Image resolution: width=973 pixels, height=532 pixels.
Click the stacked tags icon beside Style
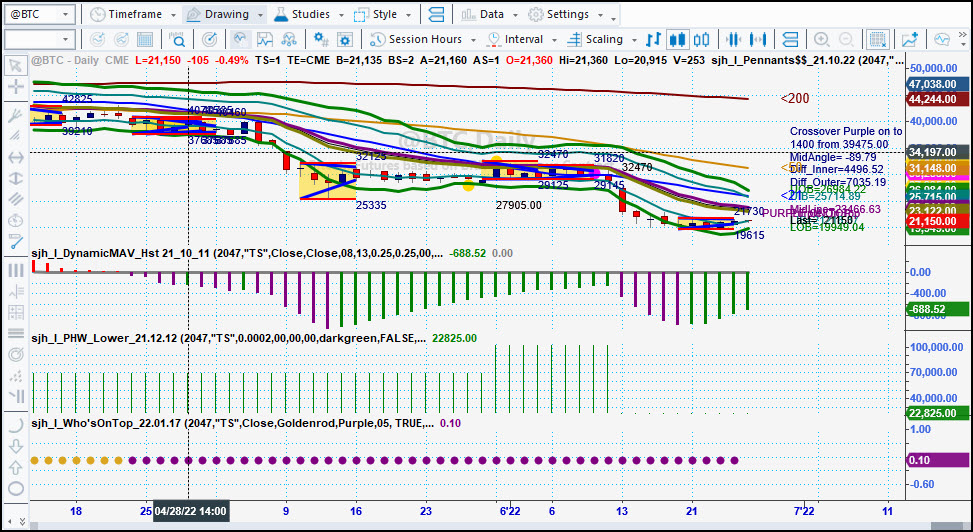click(x=437, y=14)
